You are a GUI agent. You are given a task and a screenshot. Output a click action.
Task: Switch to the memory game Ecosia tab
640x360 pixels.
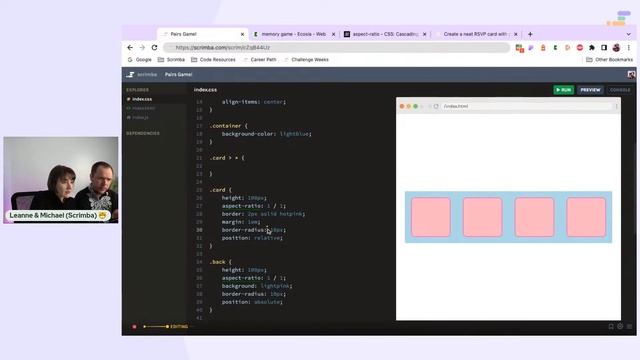(293, 34)
